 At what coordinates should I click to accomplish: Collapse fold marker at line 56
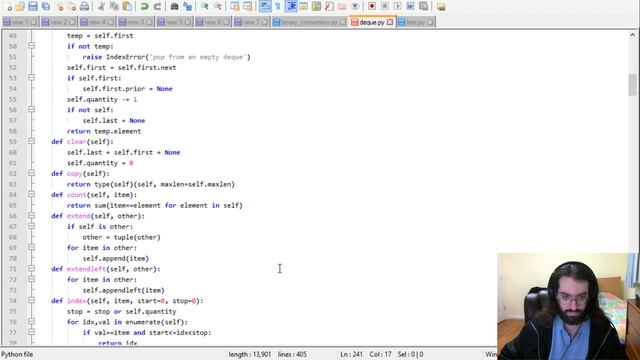pyautogui.click(x=31, y=110)
